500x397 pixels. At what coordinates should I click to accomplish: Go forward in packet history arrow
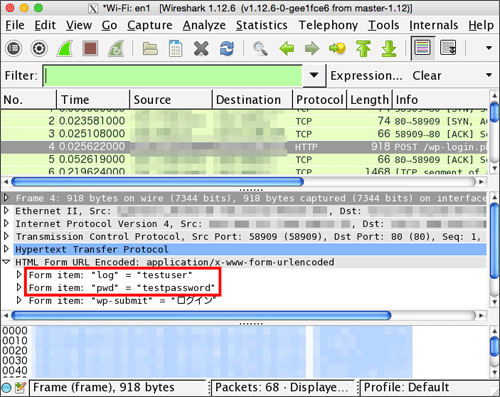point(312,49)
